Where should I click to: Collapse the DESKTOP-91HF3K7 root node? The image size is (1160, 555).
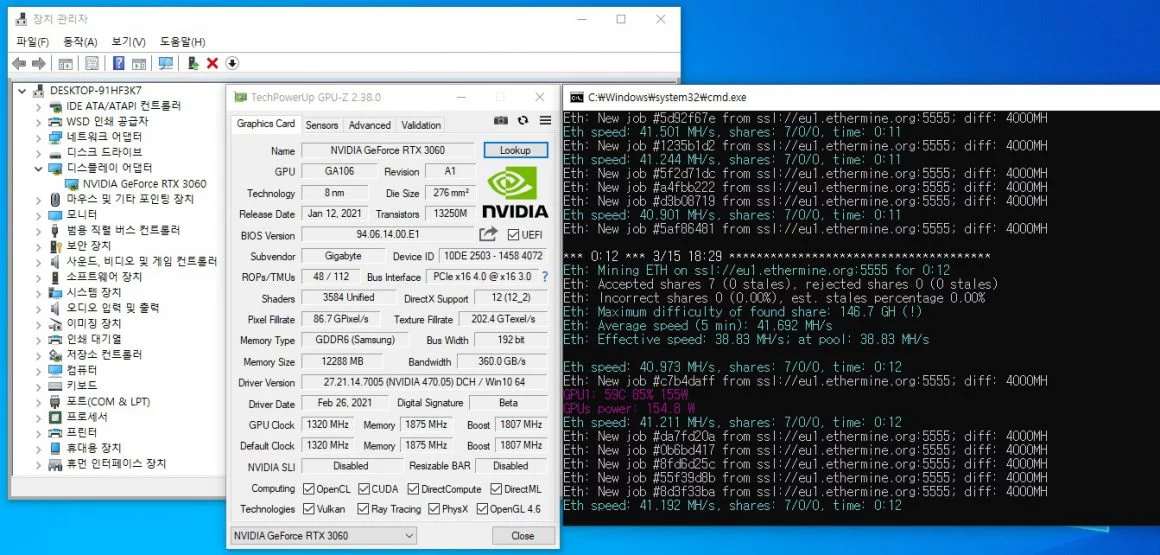coord(24,91)
